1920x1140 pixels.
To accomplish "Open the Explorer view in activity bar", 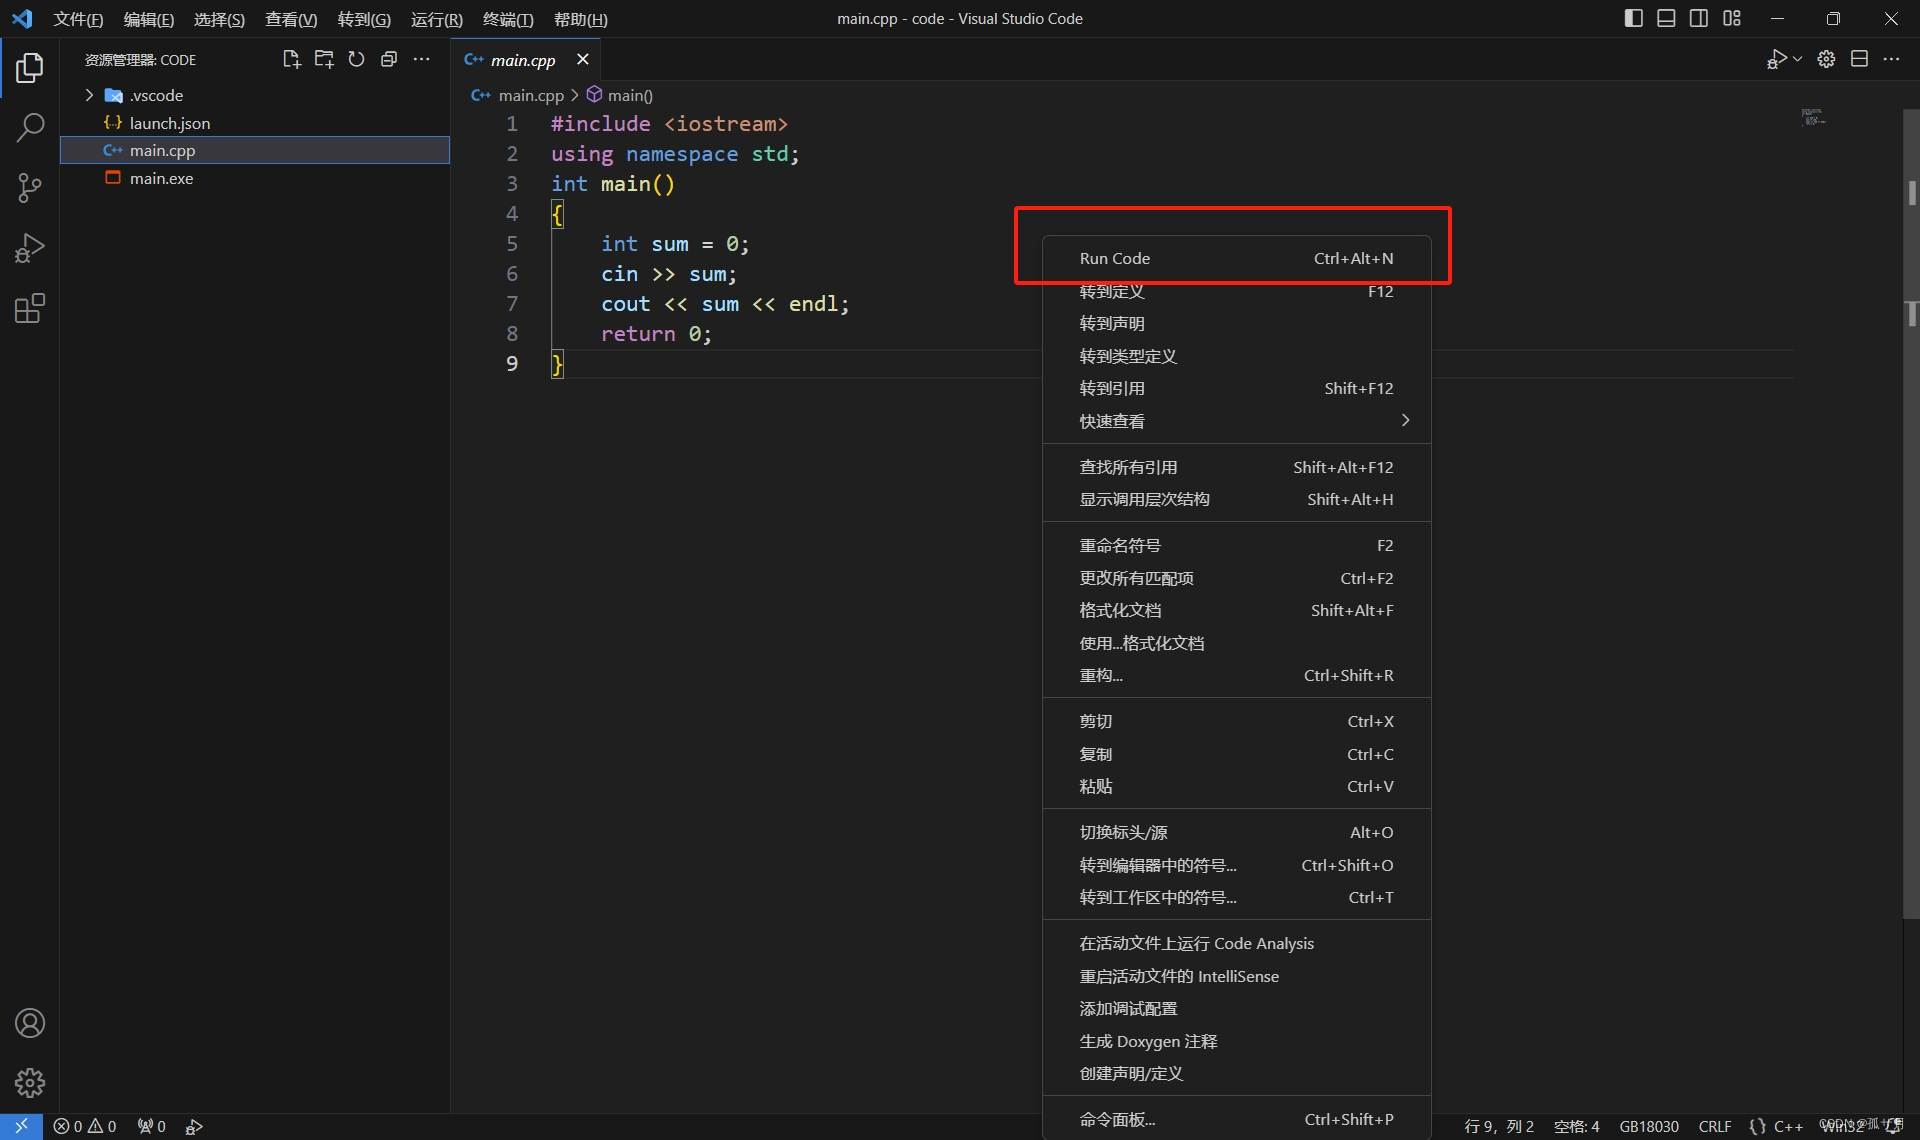I will (x=30, y=68).
